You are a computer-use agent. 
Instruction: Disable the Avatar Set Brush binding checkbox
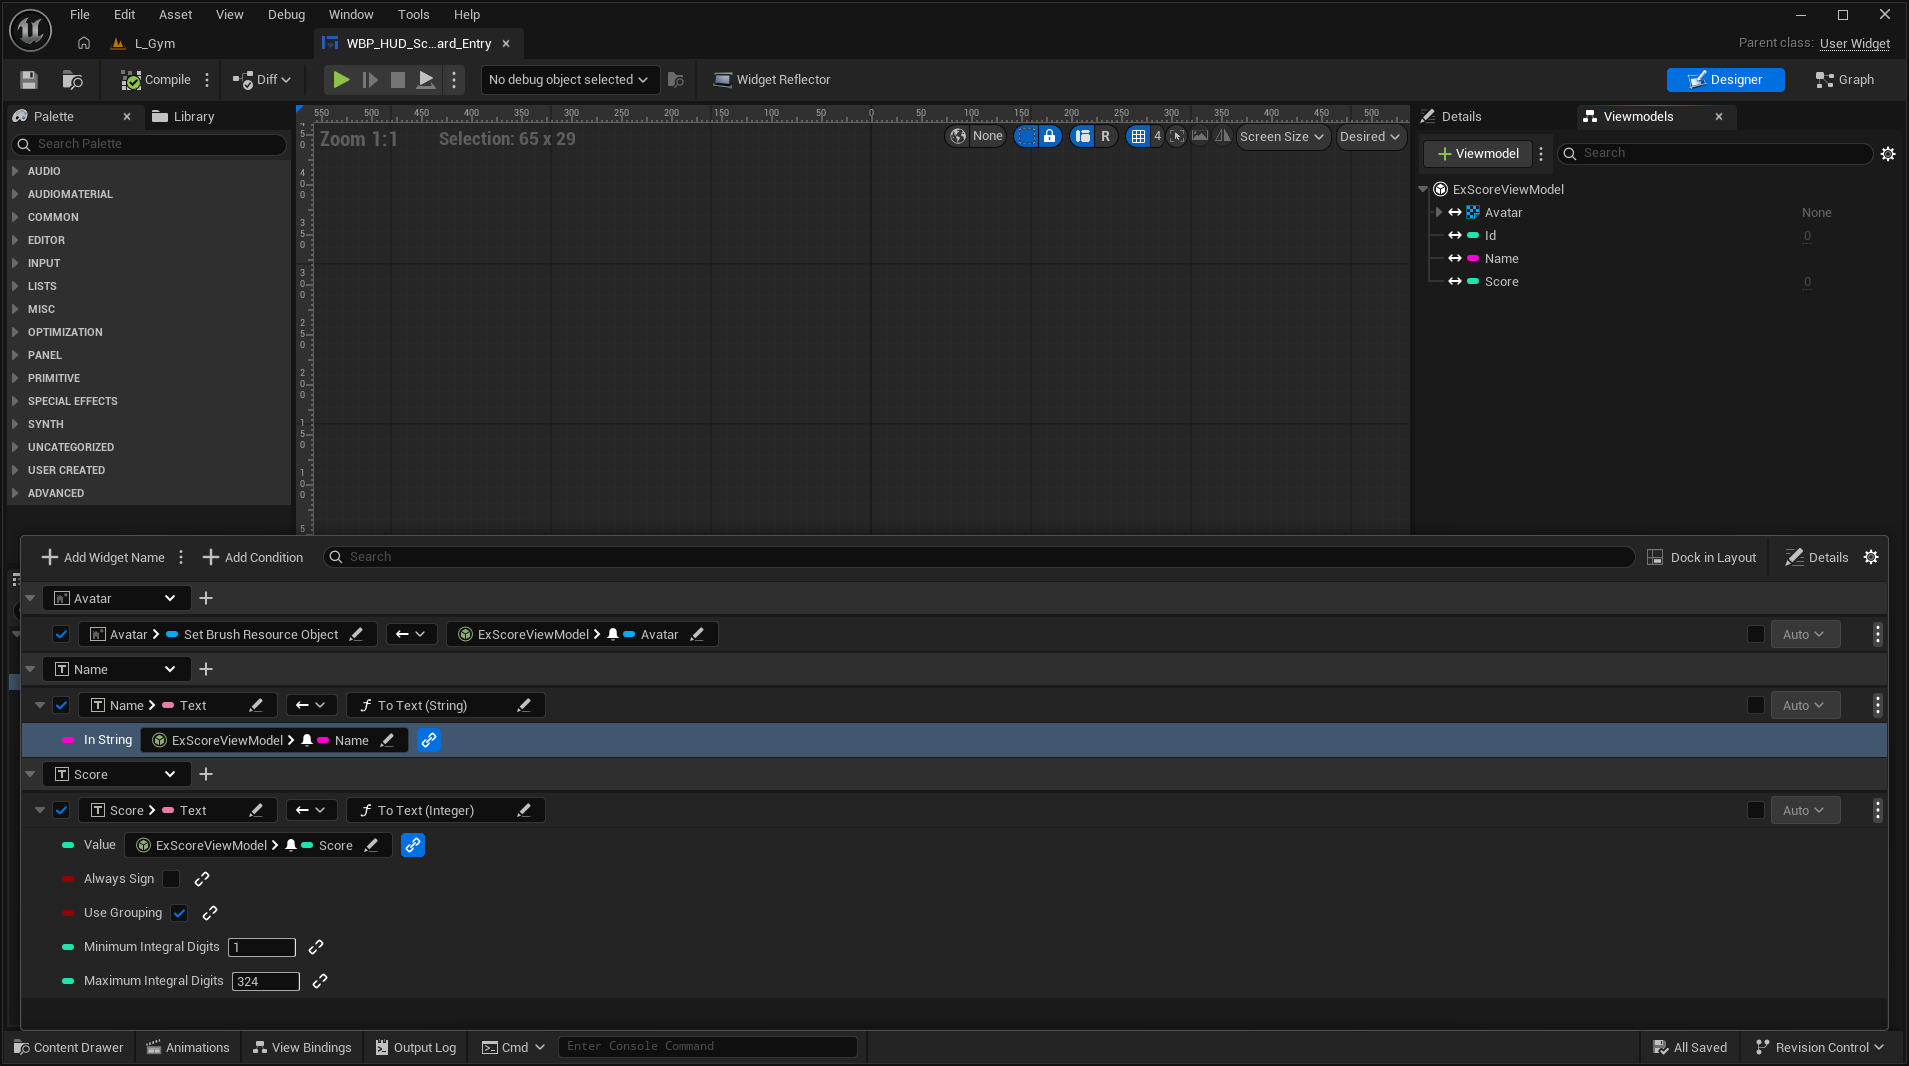[x=61, y=635]
